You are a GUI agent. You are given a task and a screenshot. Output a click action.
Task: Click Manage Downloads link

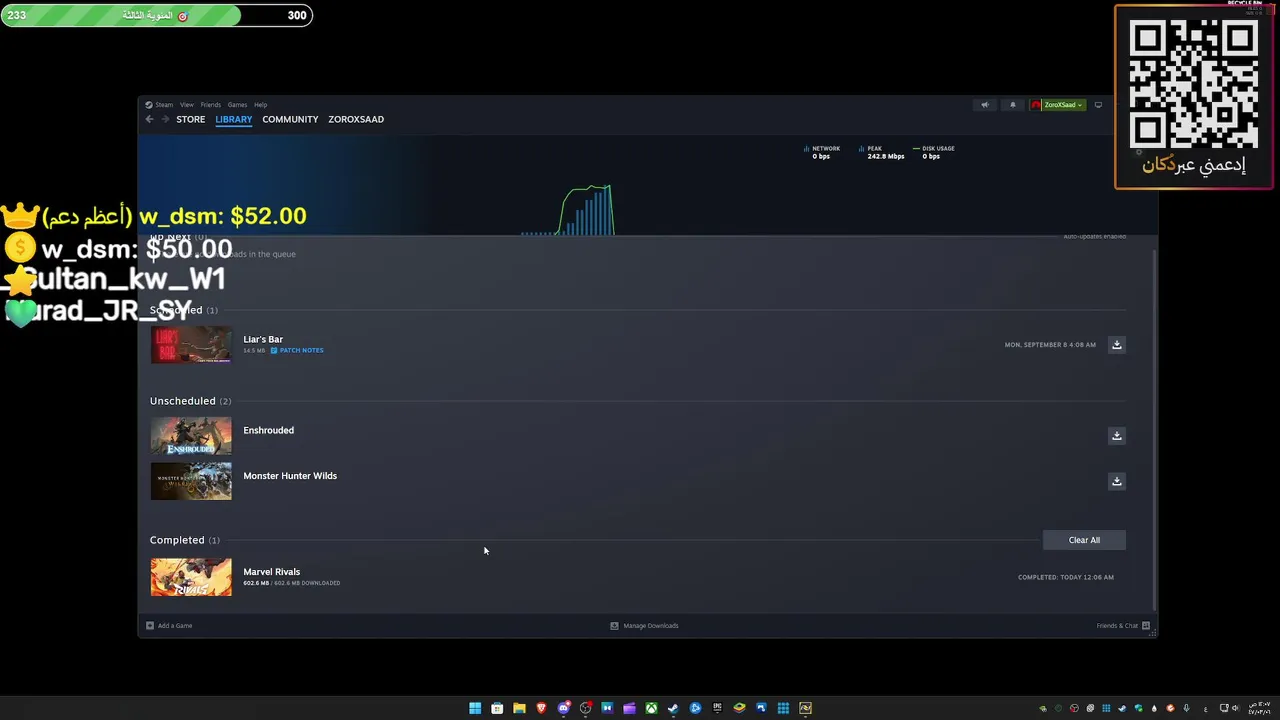coord(651,626)
